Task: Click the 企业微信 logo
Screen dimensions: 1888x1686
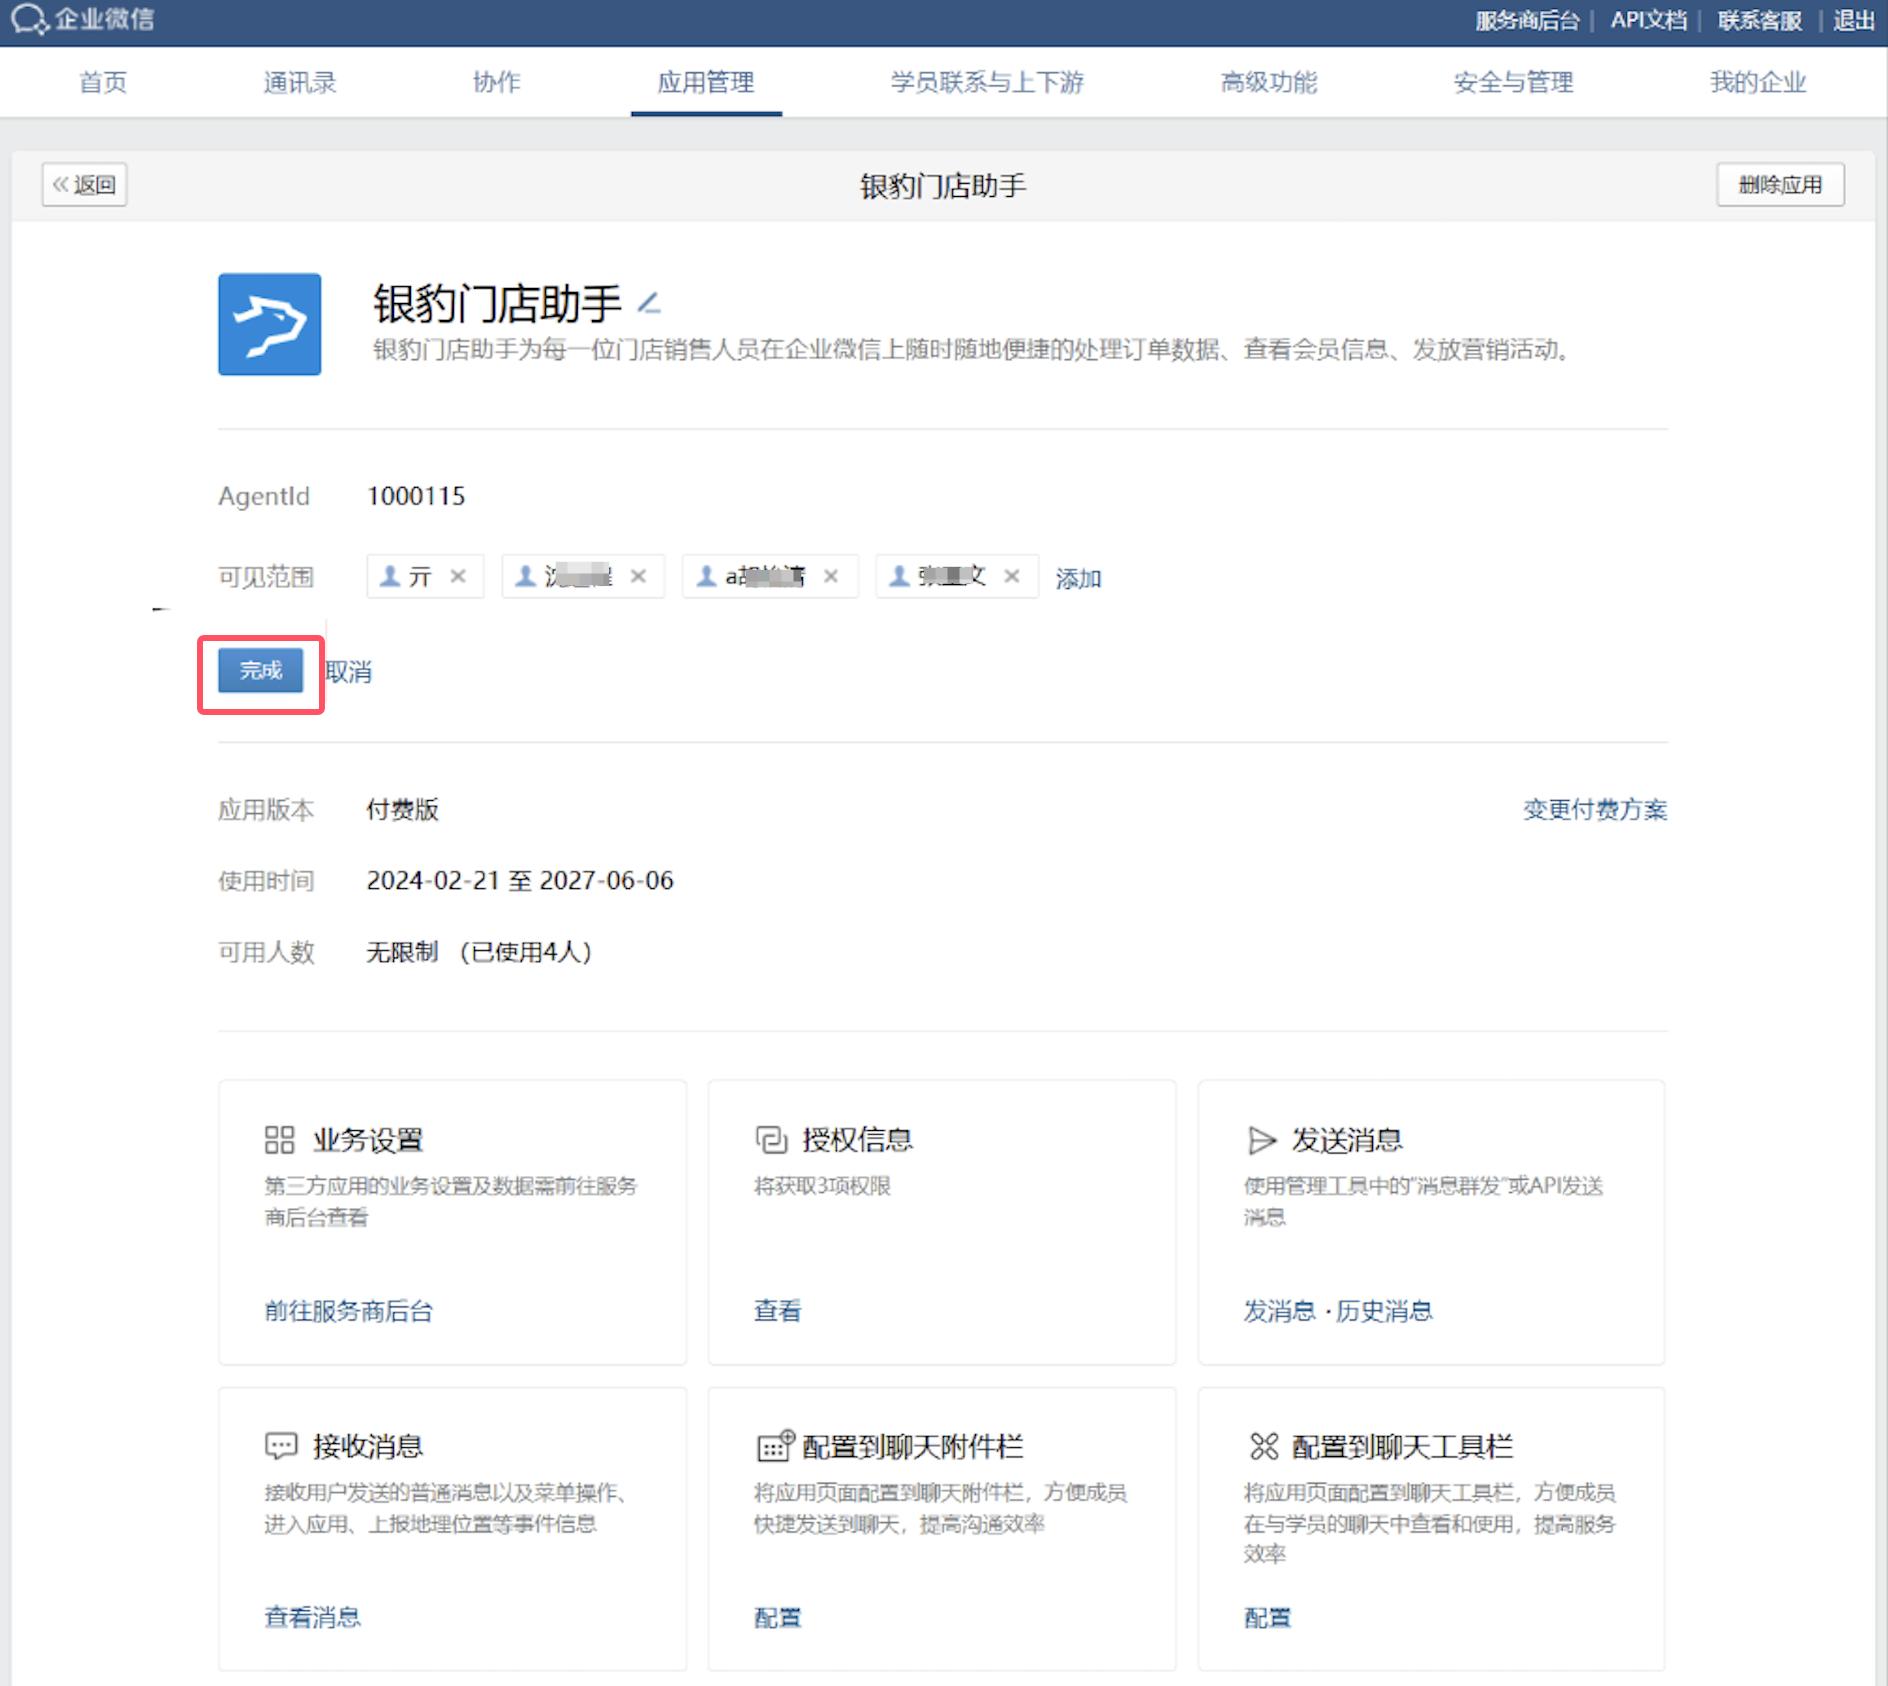Action: [x=82, y=19]
